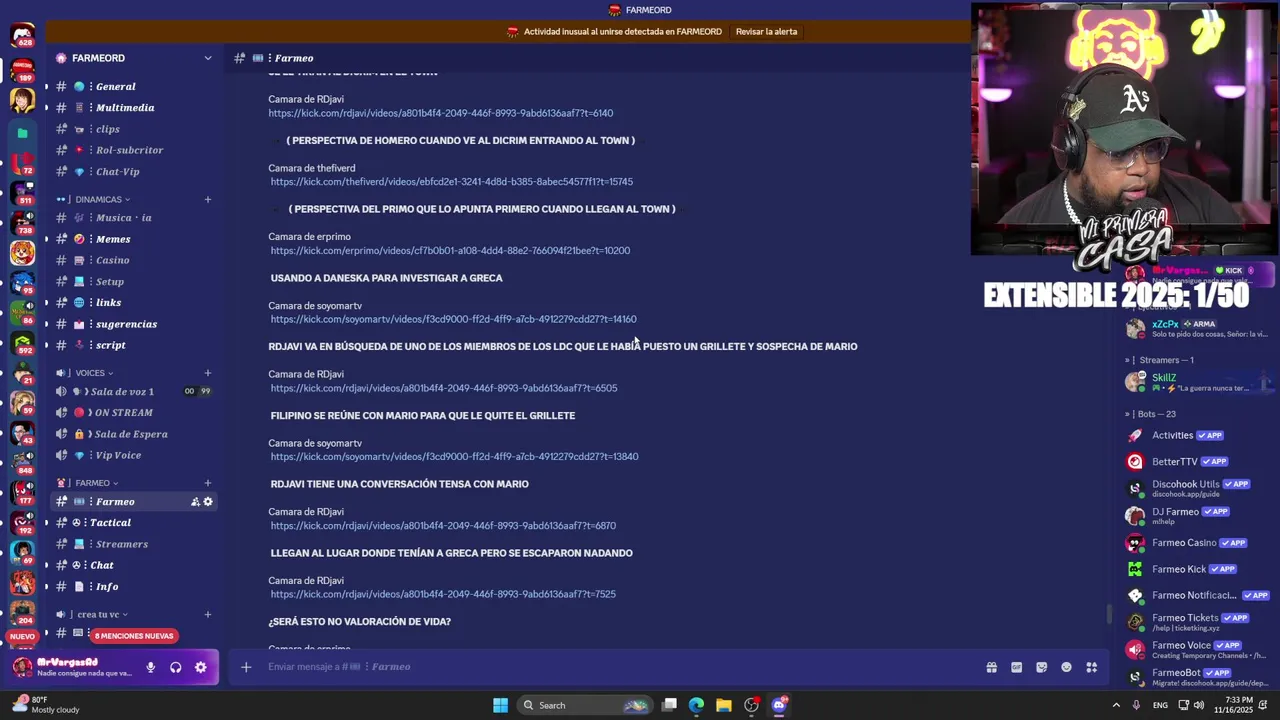Click the plus attachment button in message bar
The image size is (1280, 720).
[x=246, y=667]
